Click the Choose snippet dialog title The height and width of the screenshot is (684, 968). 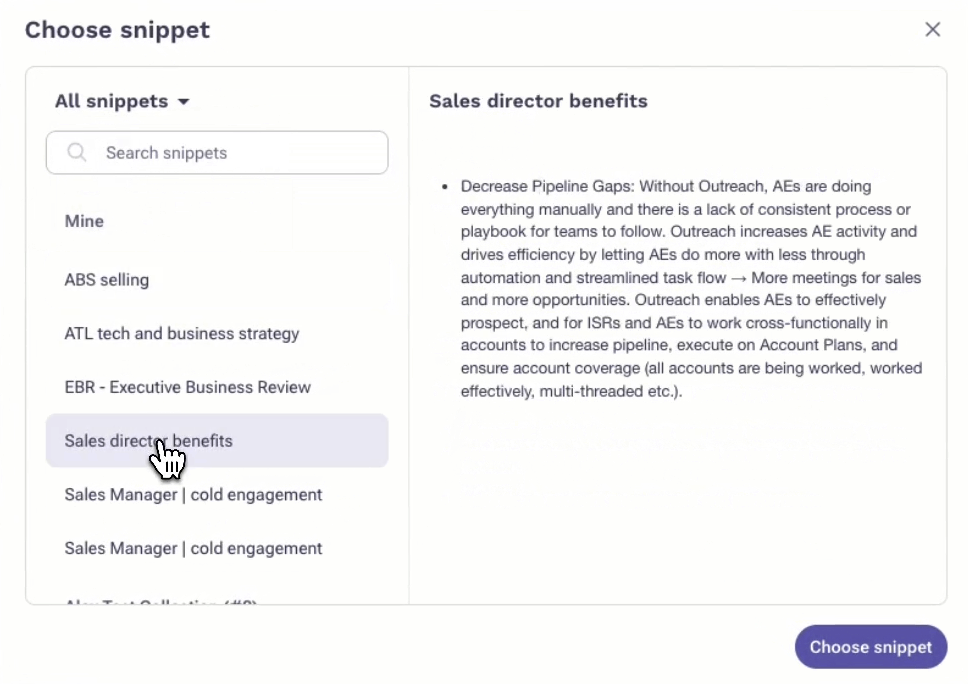[117, 30]
